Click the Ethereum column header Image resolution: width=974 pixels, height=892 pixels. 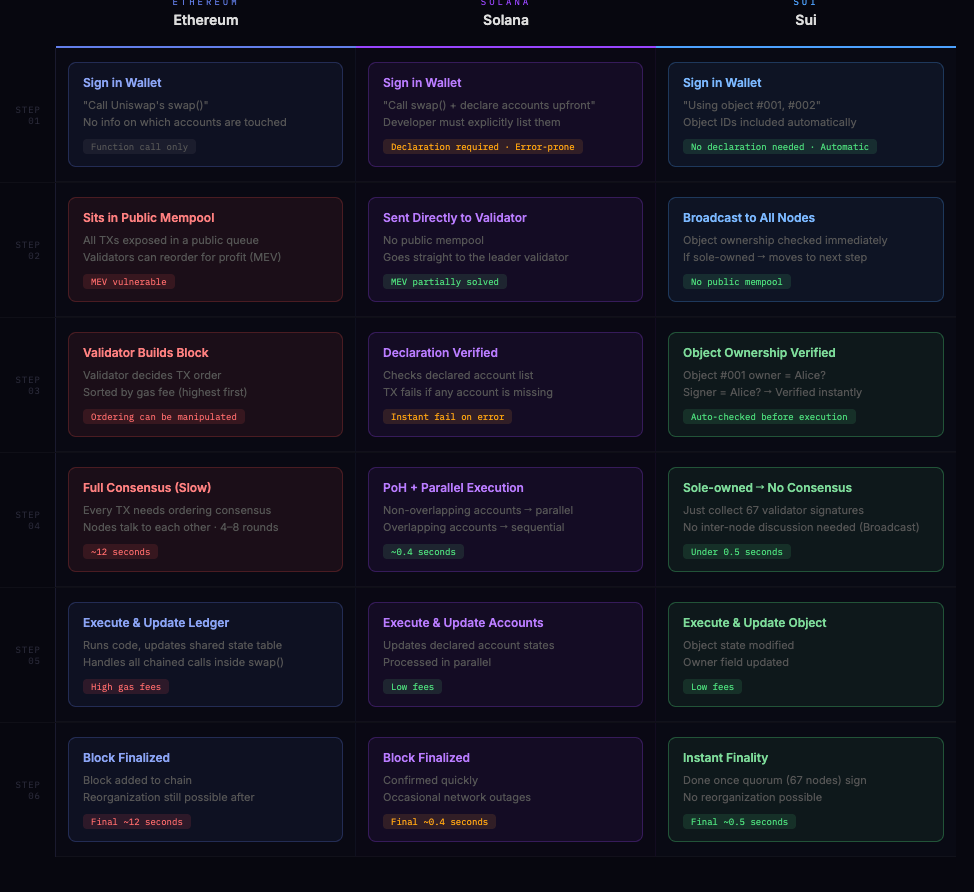tap(206, 20)
